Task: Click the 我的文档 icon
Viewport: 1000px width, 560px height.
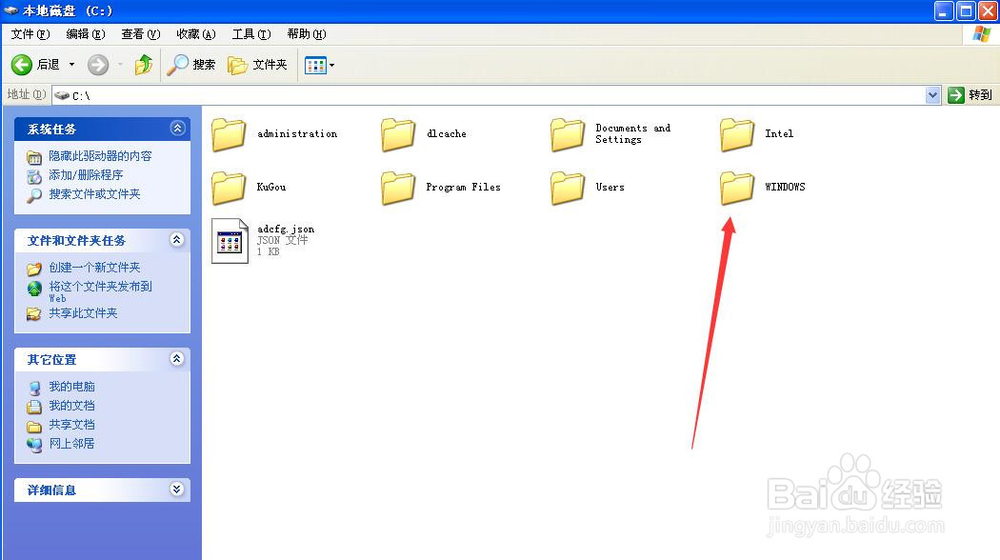Action: 34,406
